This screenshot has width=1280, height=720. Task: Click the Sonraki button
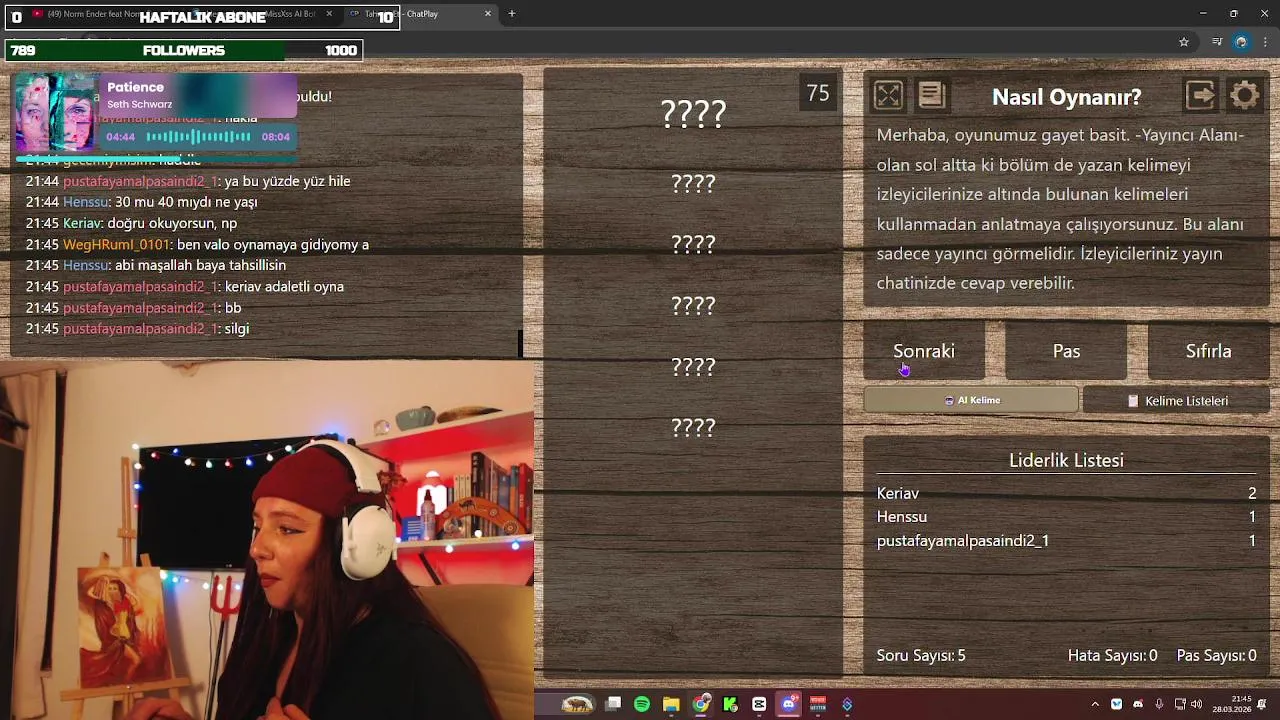click(924, 351)
